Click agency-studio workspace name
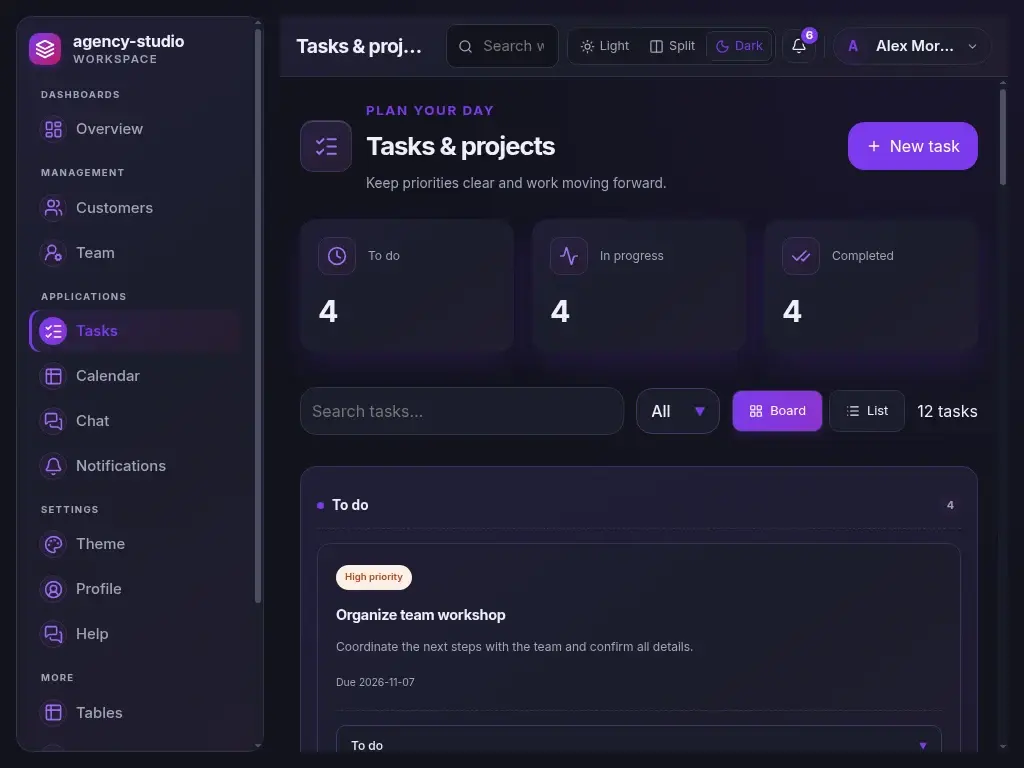This screenshot has height=768, width=1024. [x=129, y=42]
